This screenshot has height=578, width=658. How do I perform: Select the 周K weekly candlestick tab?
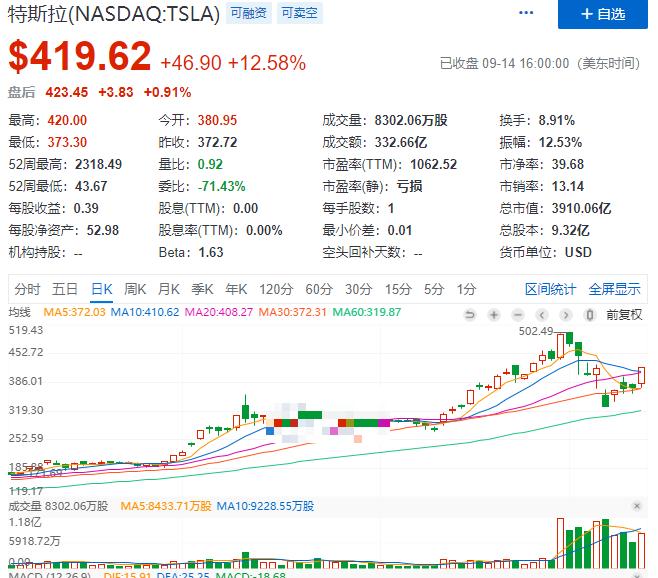(x=135, y=289)
